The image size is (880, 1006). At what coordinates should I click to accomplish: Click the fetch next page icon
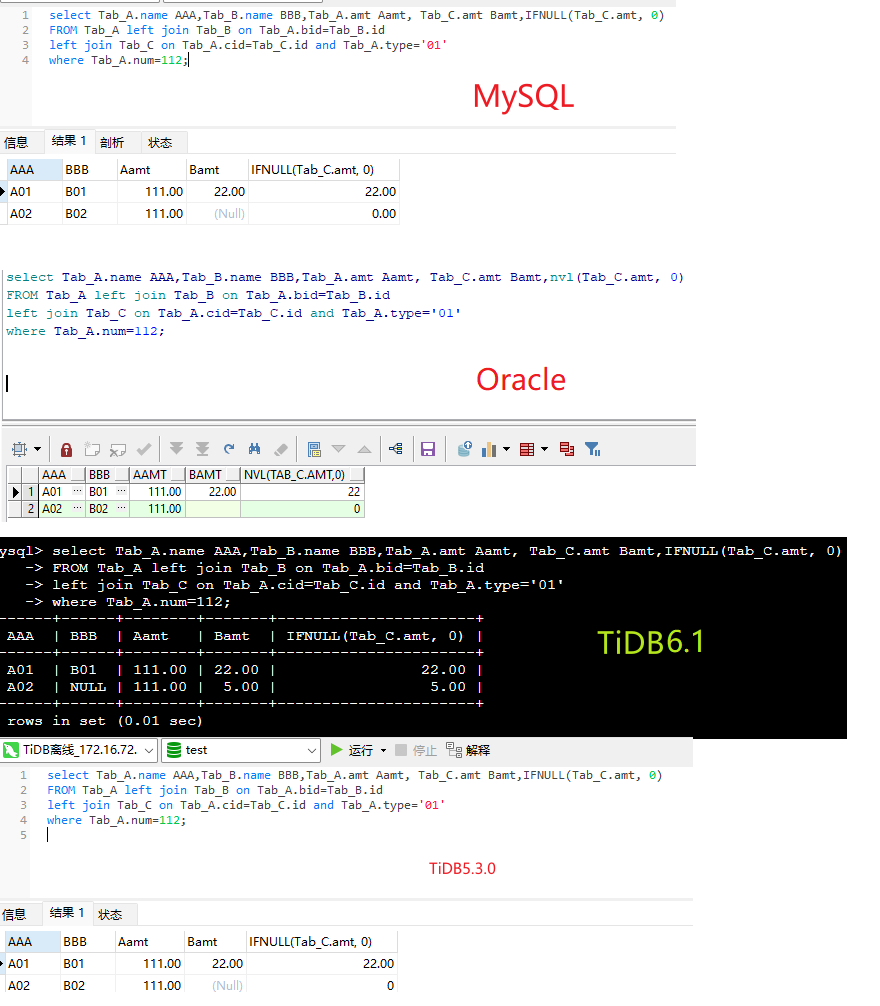[x=176, y=448]
